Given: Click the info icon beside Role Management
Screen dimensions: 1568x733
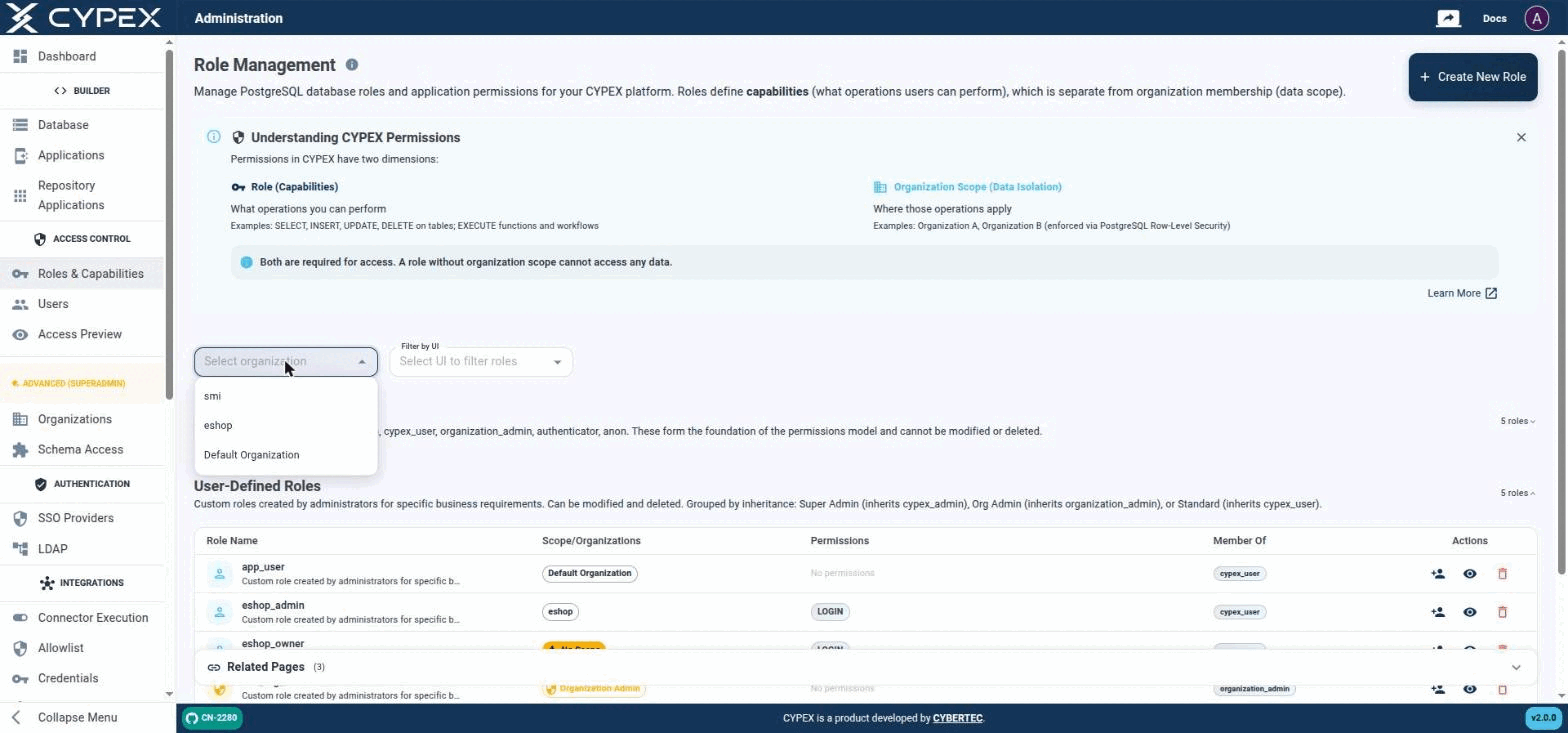Looking at the screenshot, I should coord(352,65).
